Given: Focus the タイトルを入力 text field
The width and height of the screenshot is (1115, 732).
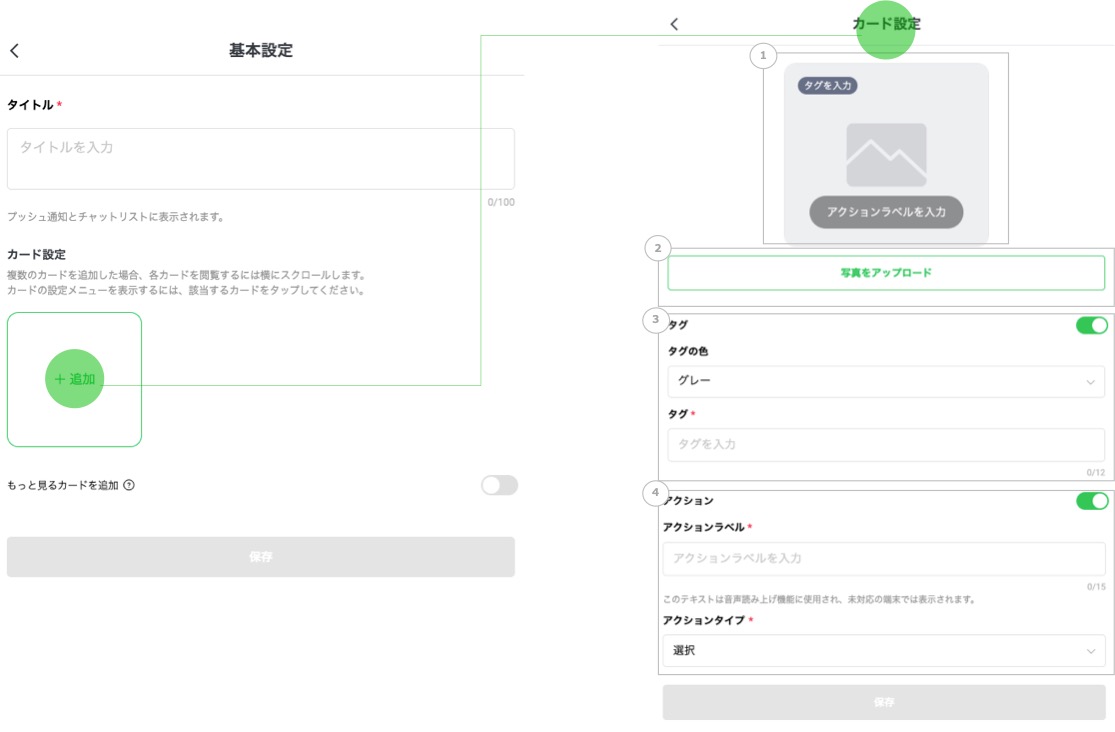Looking at the screenshot, I should pos(261,159).
